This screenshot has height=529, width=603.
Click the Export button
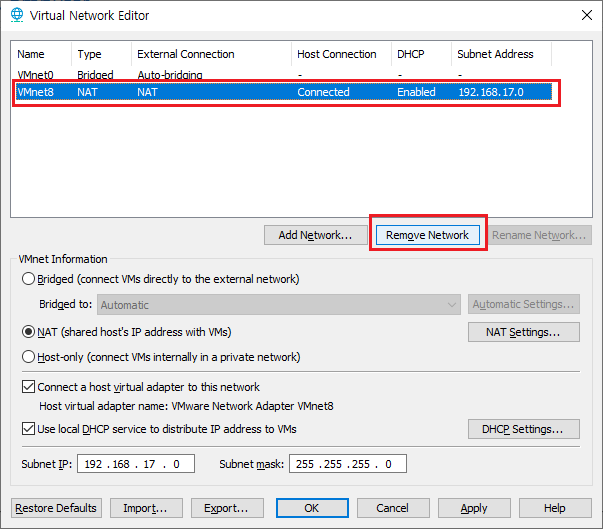[227, 508]
